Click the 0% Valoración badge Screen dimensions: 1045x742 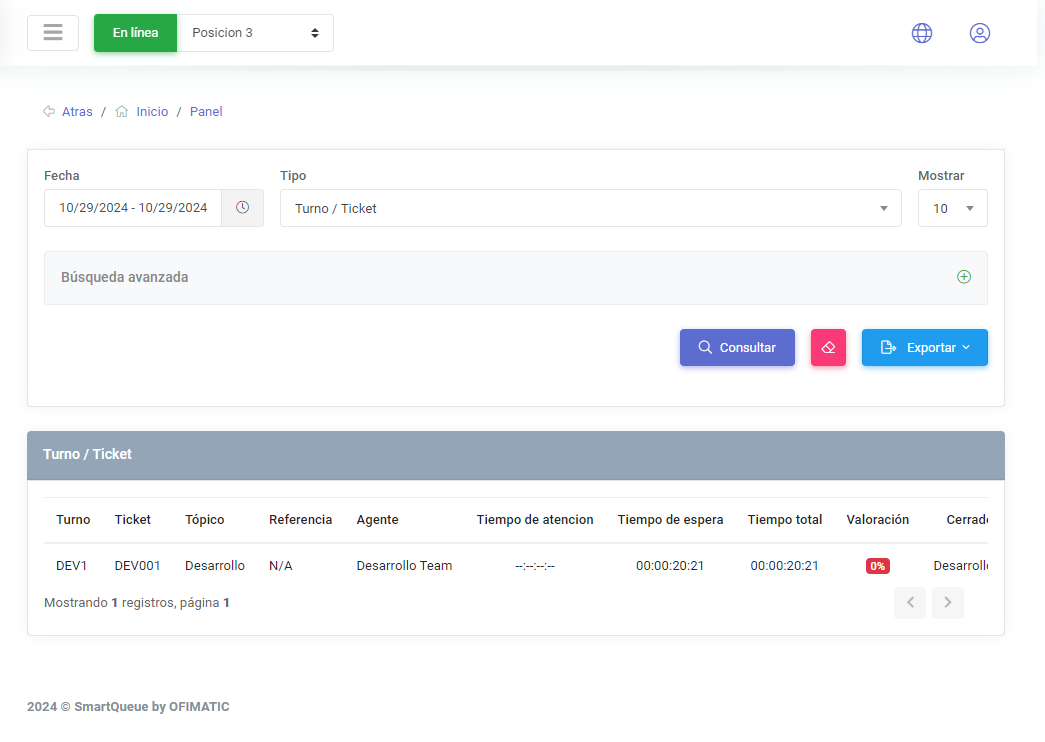click(877, 566)
